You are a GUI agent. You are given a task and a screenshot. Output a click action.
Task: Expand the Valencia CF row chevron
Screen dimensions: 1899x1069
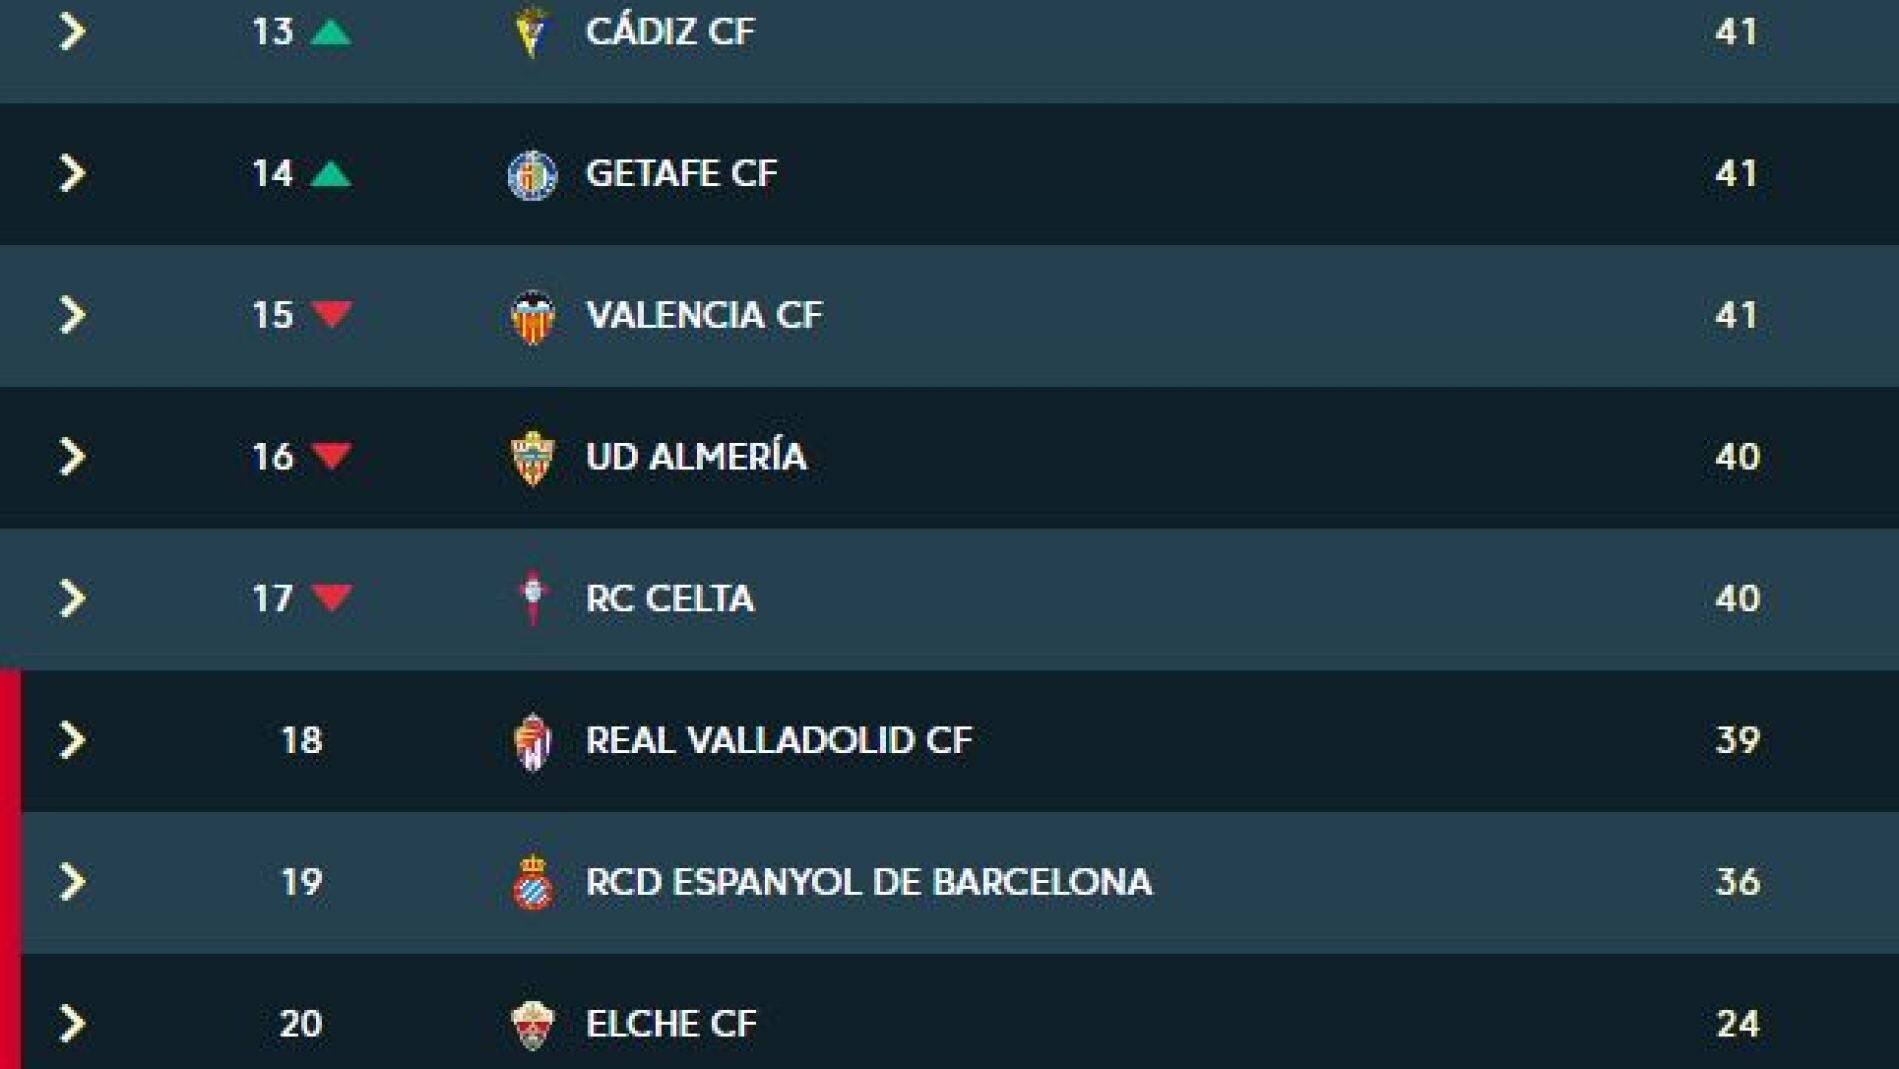pos(72,315)
